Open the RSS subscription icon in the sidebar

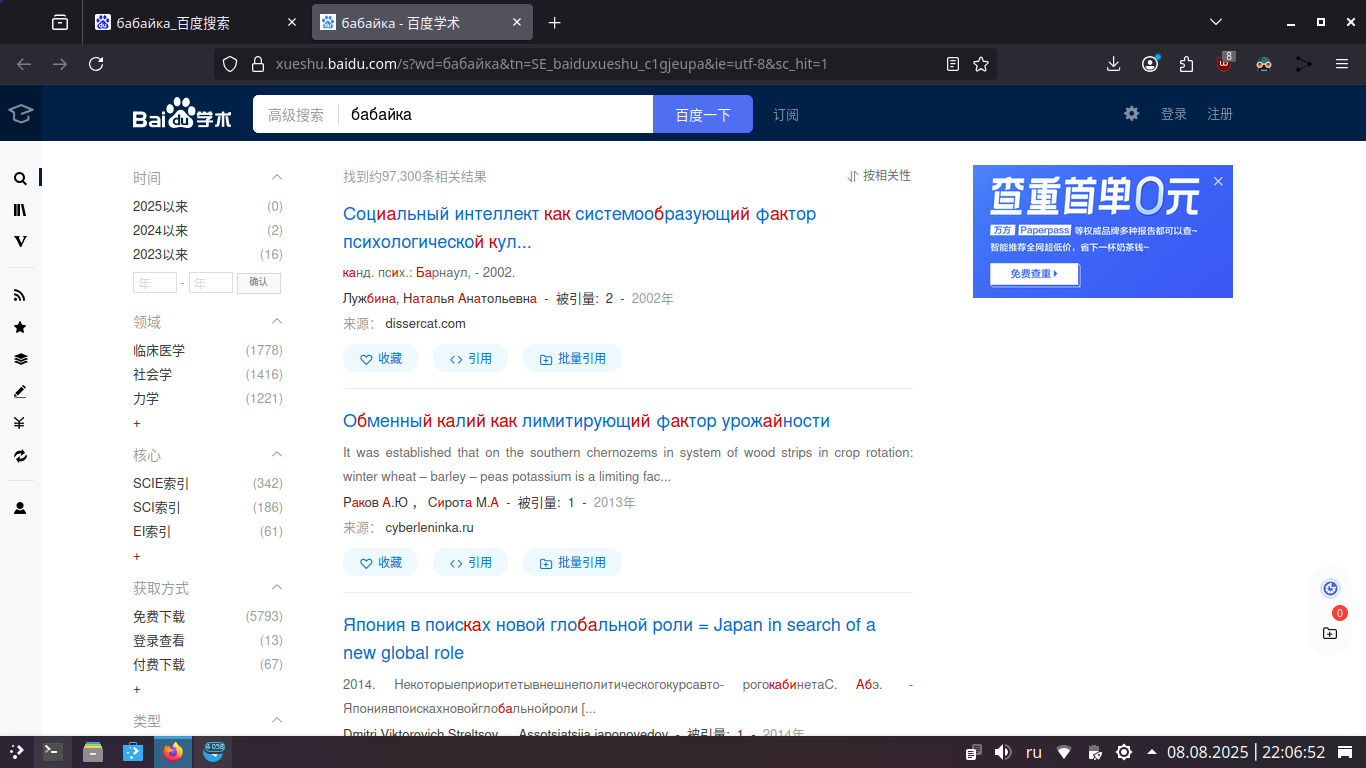20,295
